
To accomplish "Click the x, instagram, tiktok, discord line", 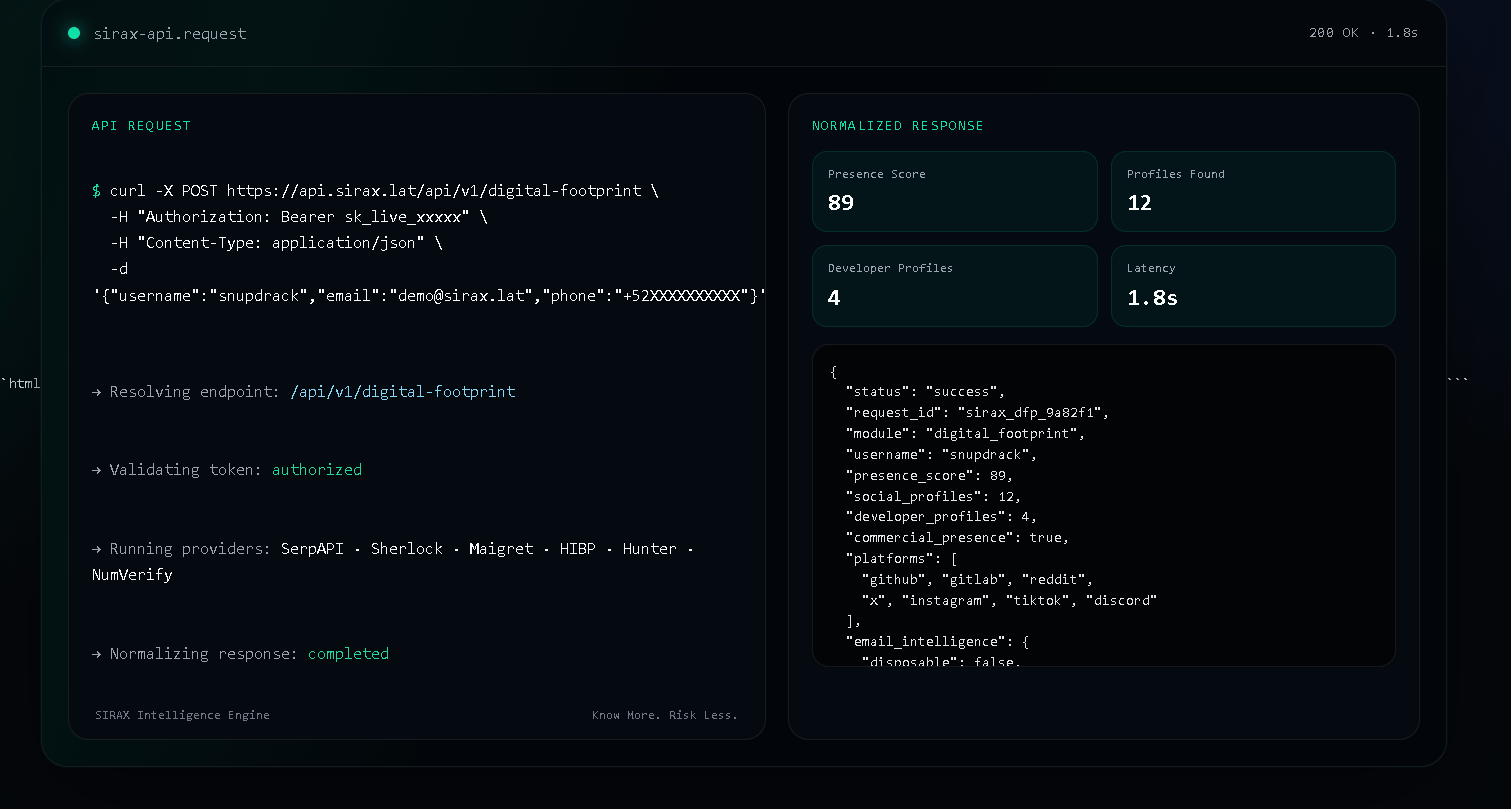I will (x=1010, y=601).
